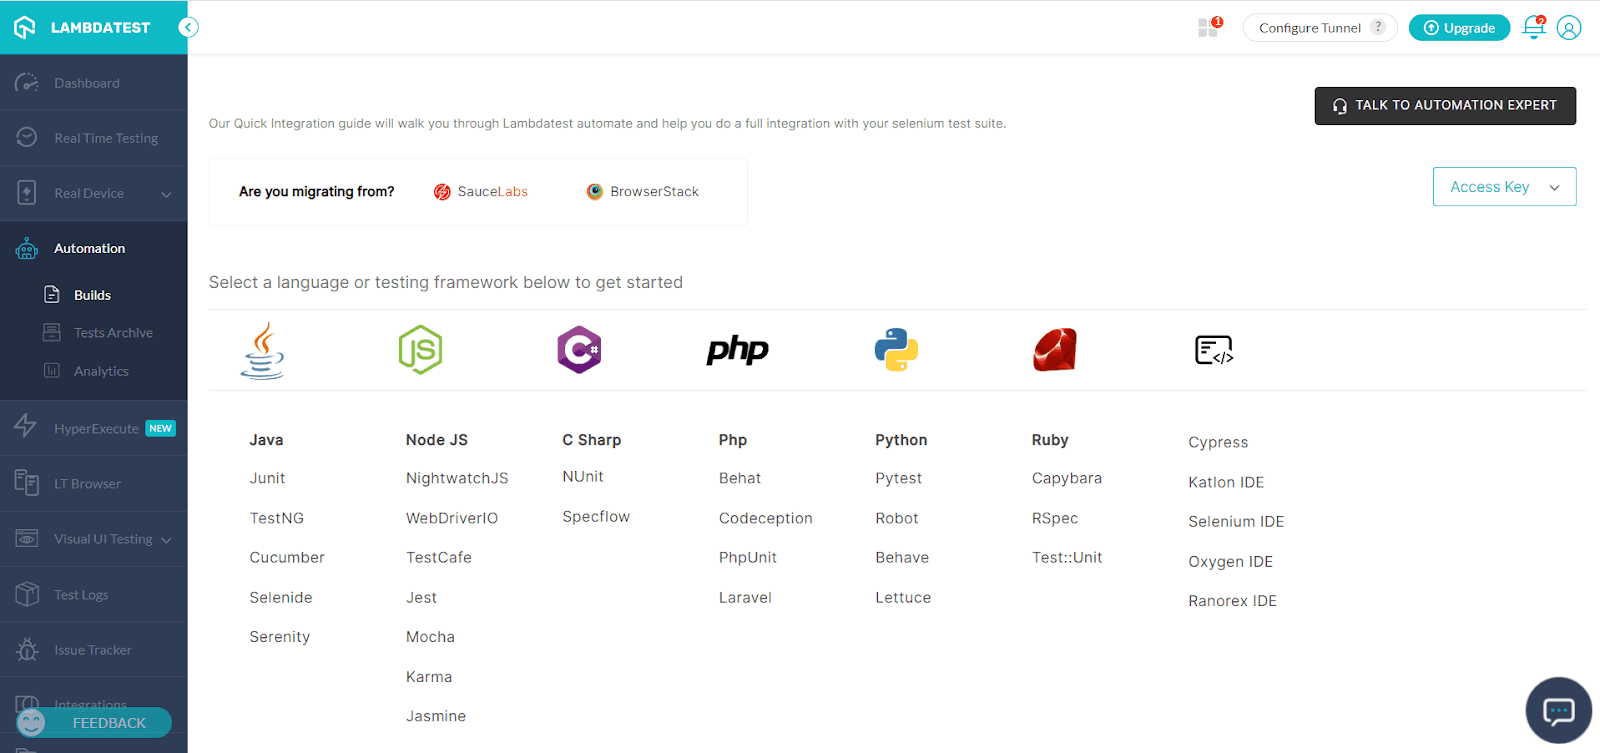Open the notifications bell icon
The image size is (1600, 753).
[1533, 28]
